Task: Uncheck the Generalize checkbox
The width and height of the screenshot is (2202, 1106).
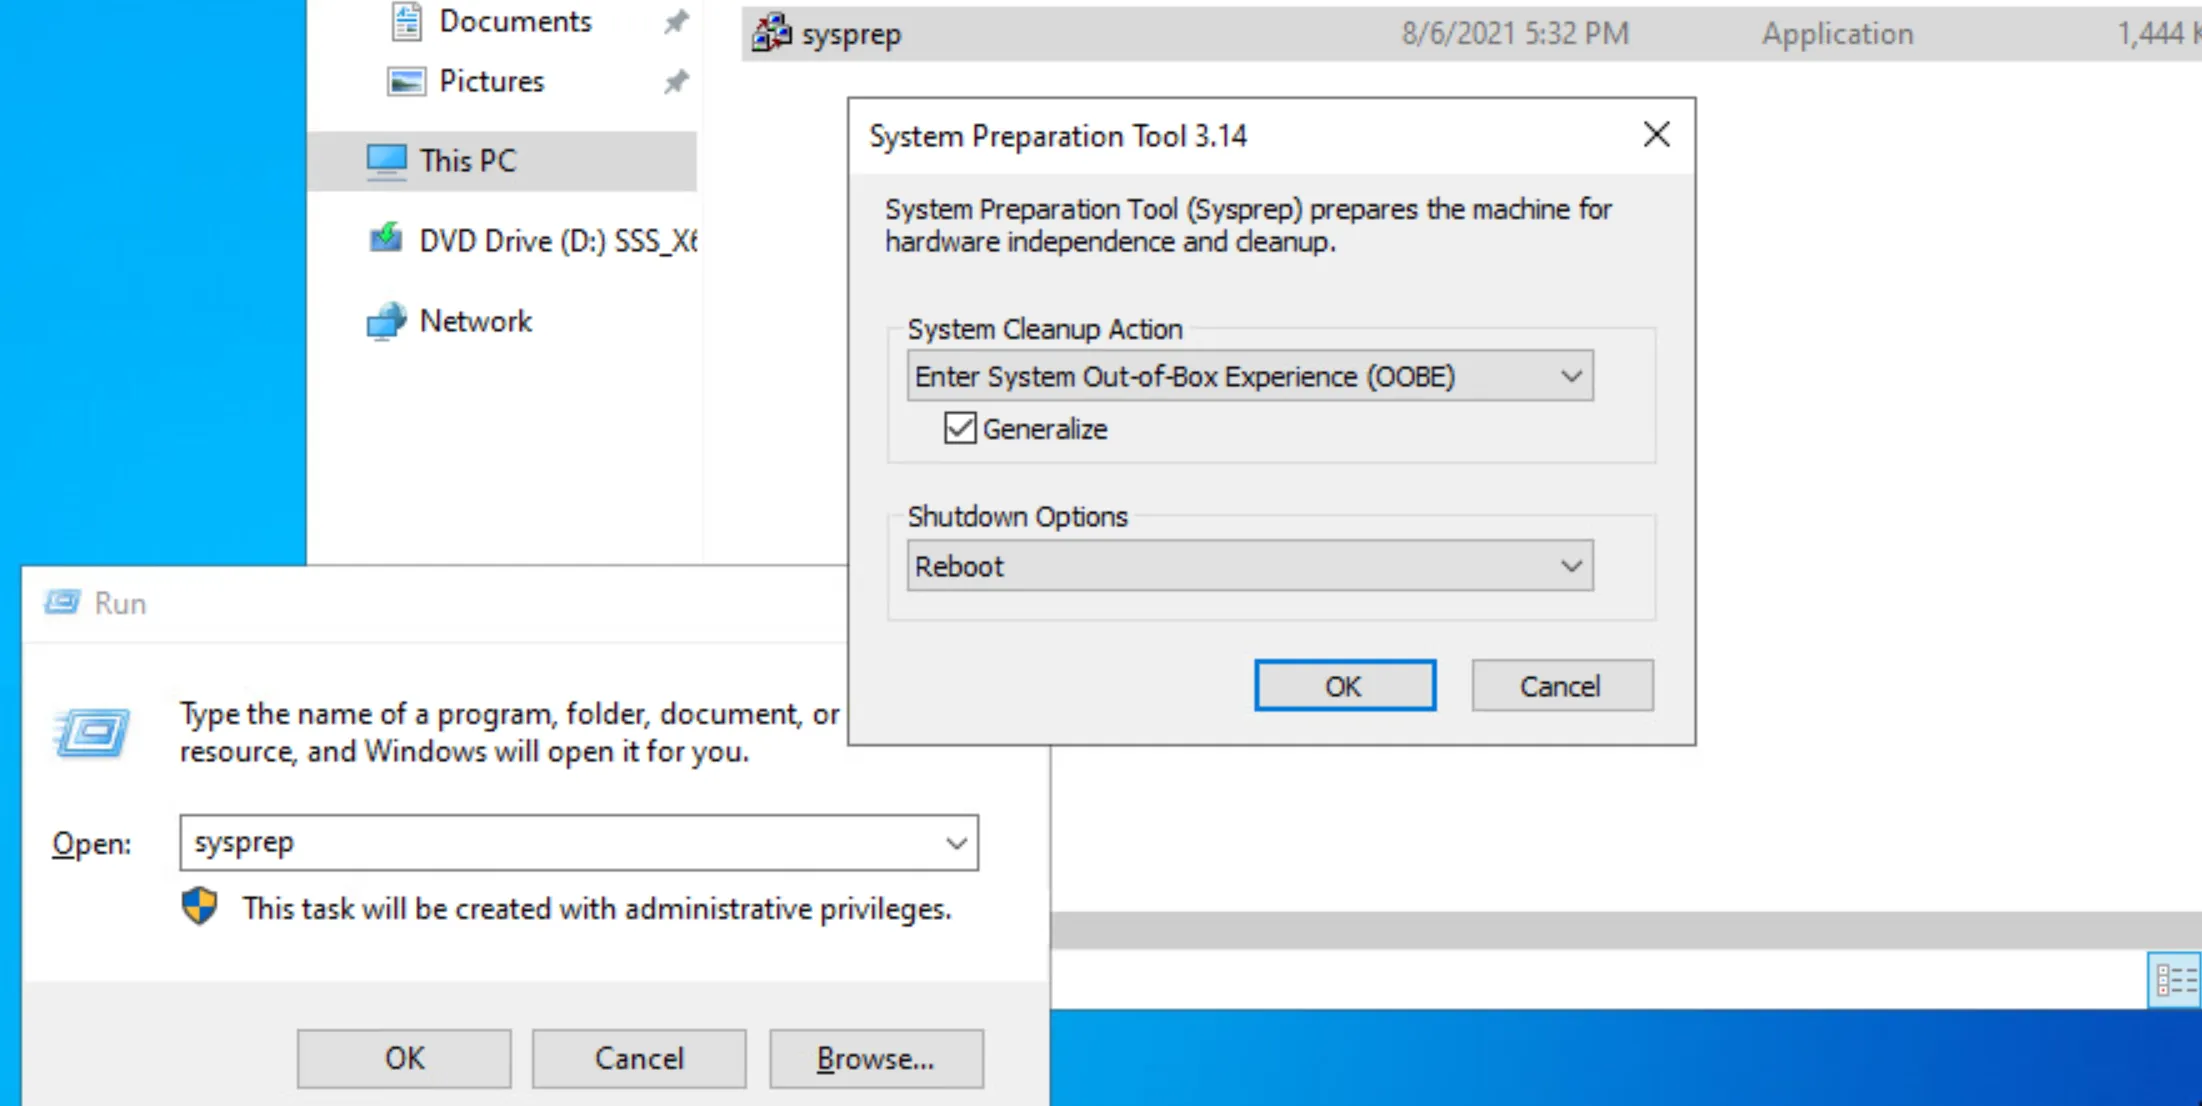Action: pyautogui.click(x=960, y=428)
